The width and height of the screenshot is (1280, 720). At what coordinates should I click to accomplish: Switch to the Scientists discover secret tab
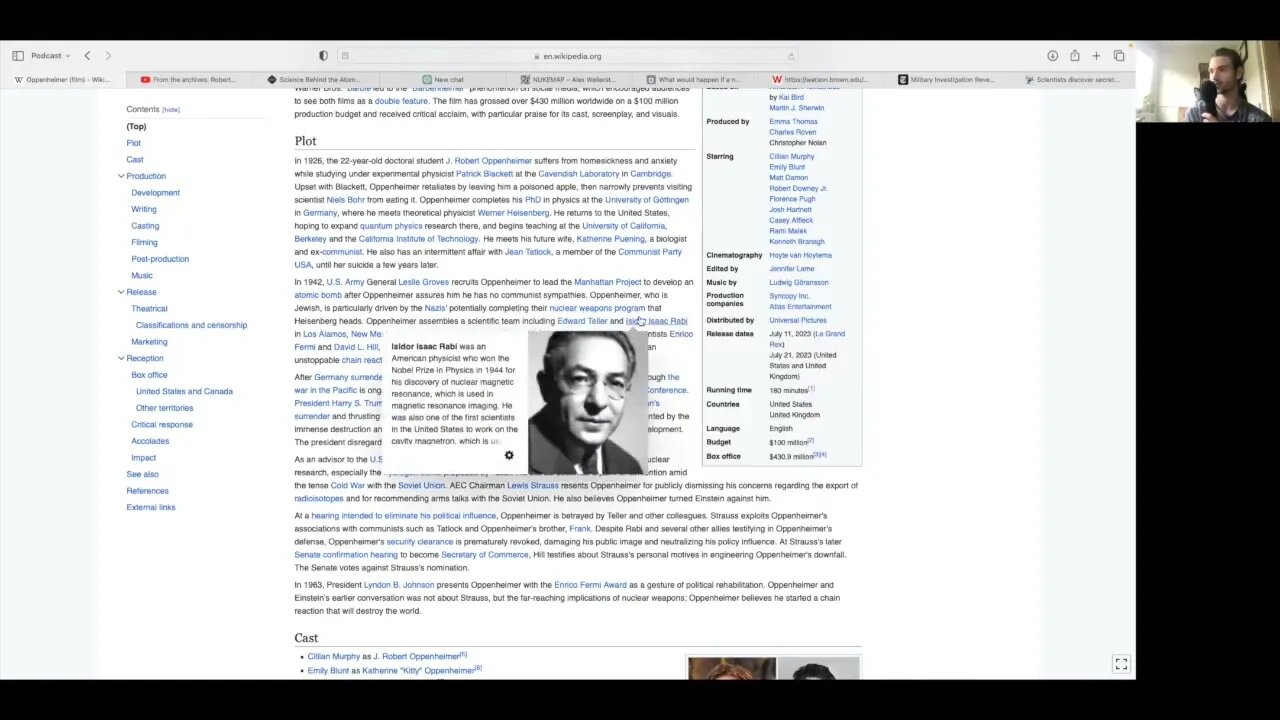click(x=1071, y=80)
